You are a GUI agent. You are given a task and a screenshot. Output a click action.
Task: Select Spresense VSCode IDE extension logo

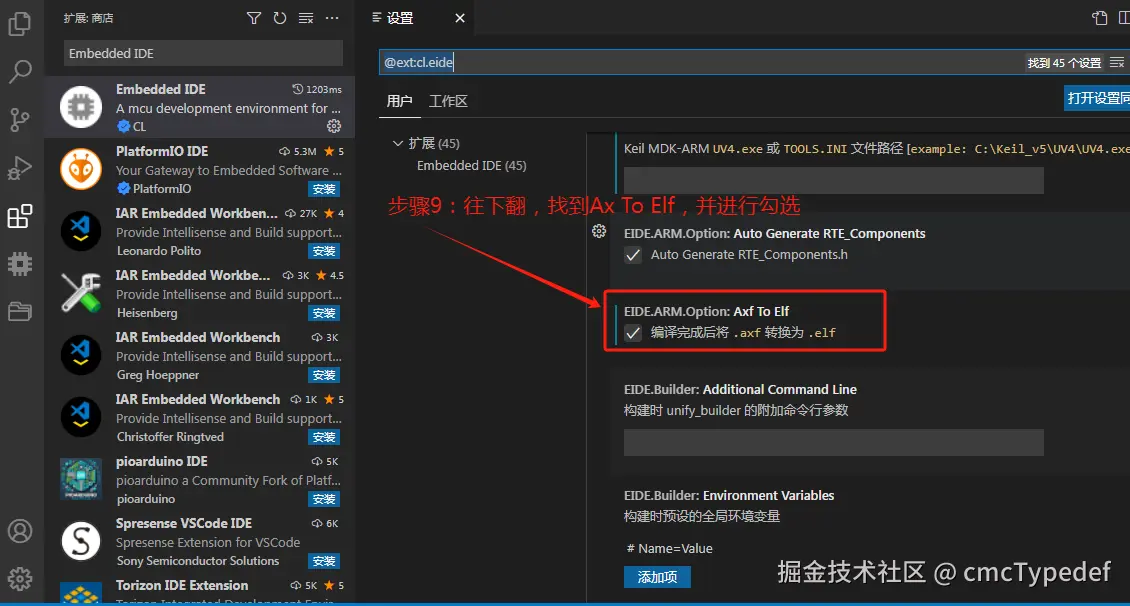(81, 541)
